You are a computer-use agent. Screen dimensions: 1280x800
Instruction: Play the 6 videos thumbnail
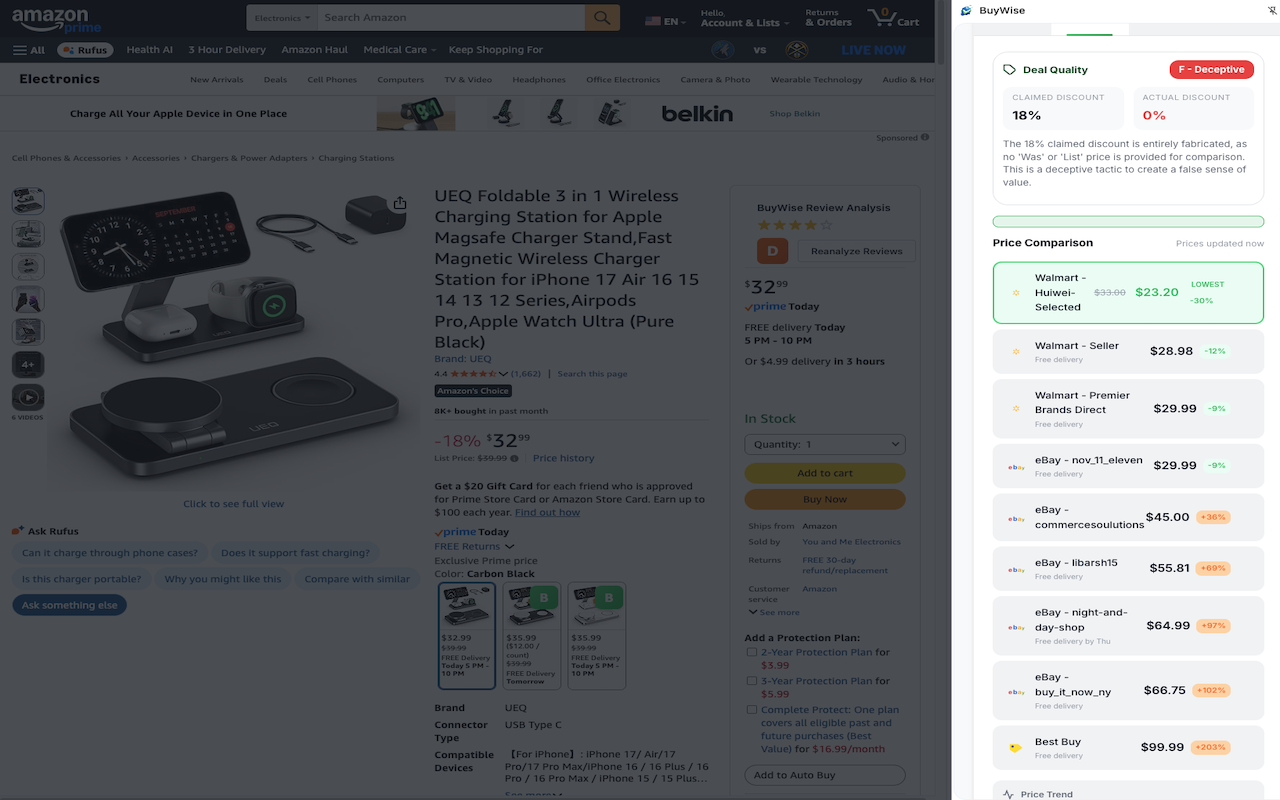(x=28, y=397)
